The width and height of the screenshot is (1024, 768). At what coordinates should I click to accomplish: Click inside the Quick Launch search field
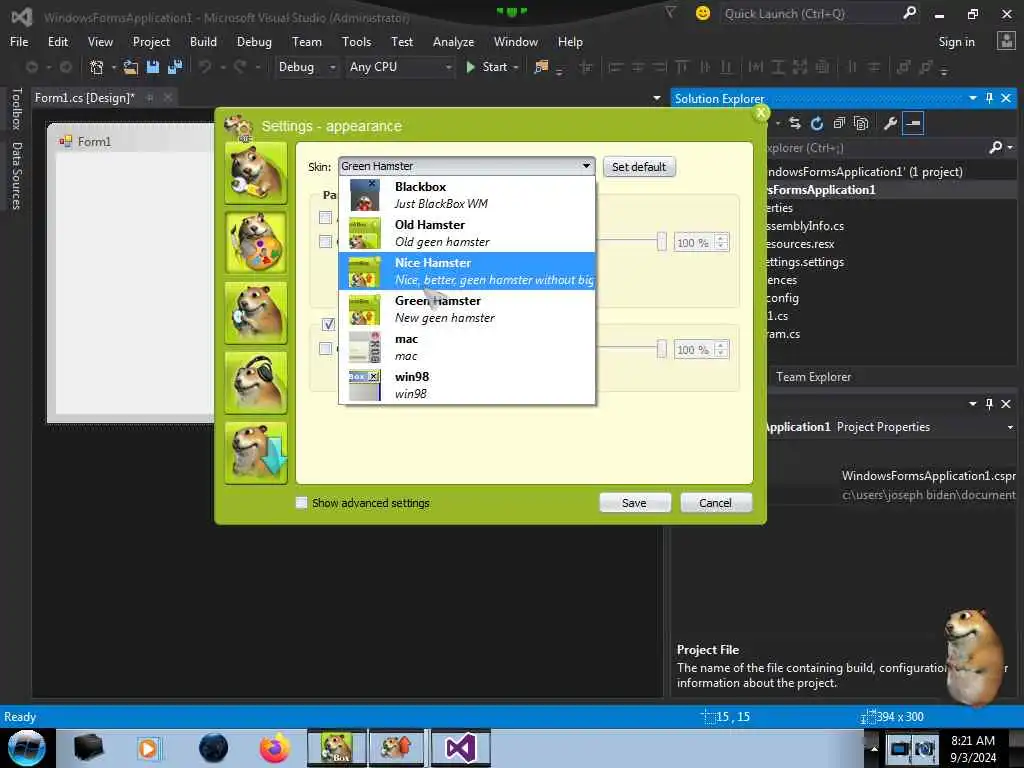pyautogui.click(x=808, y=13)
